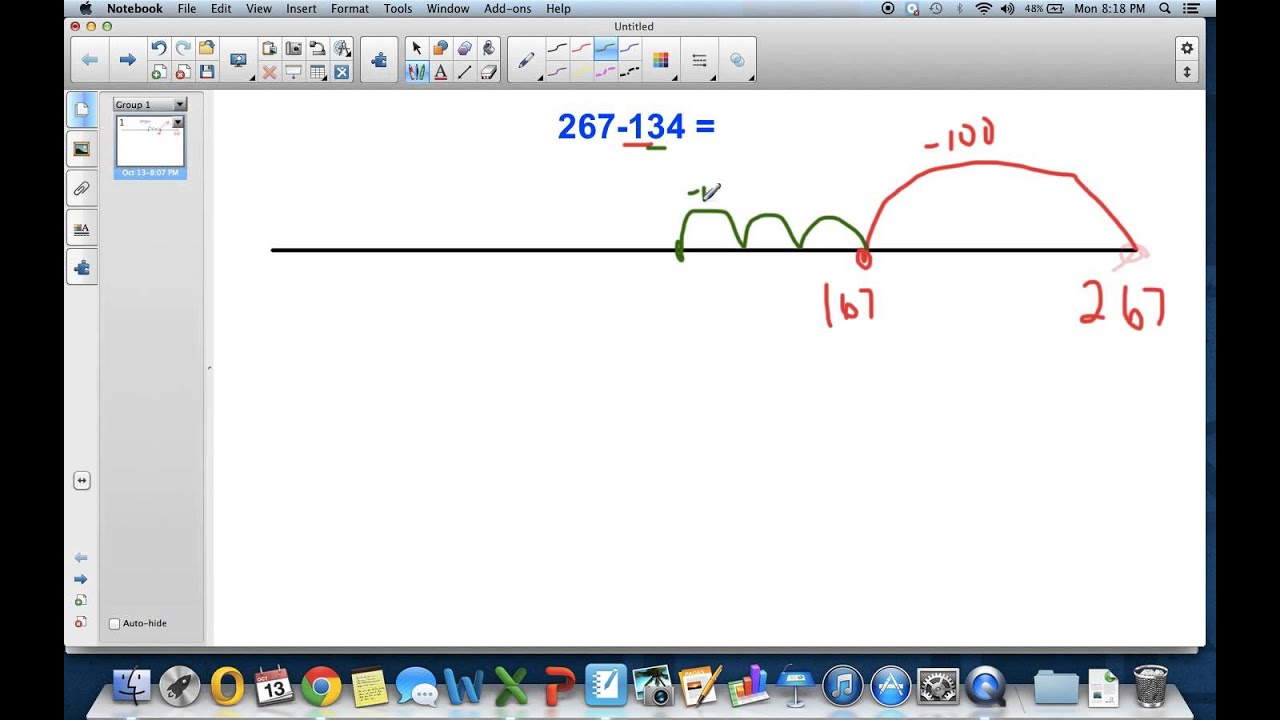This screenshot has height=720, width=1280.
Task: Choose the yellow highlighter line style
Action: (x=581, y=72)
